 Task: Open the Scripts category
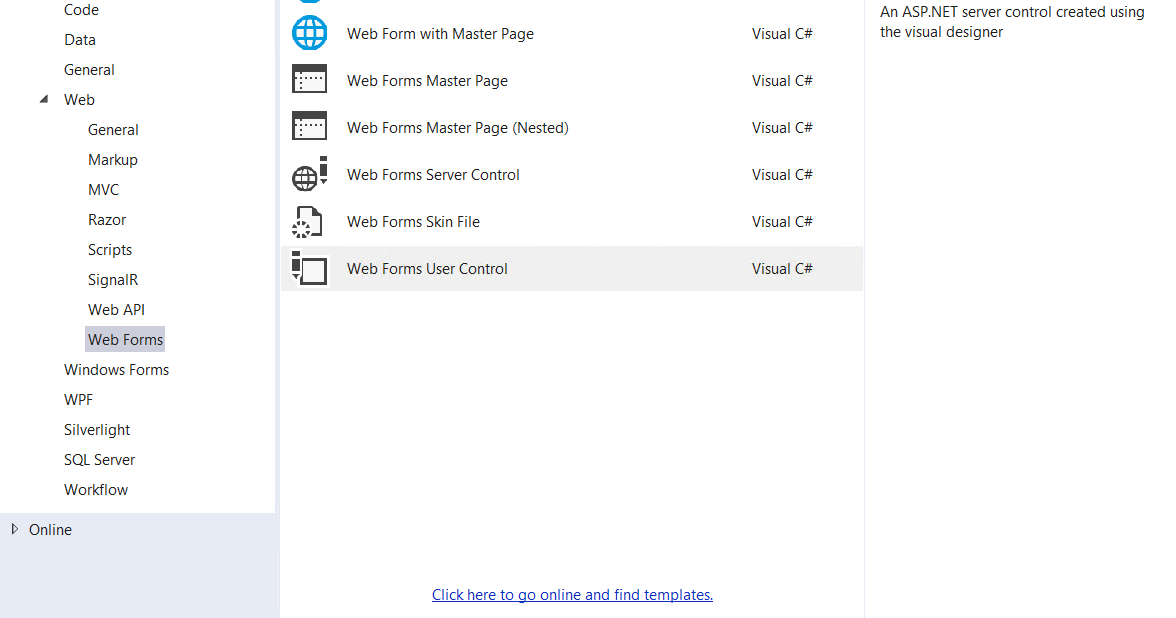[x=110, y=250]
